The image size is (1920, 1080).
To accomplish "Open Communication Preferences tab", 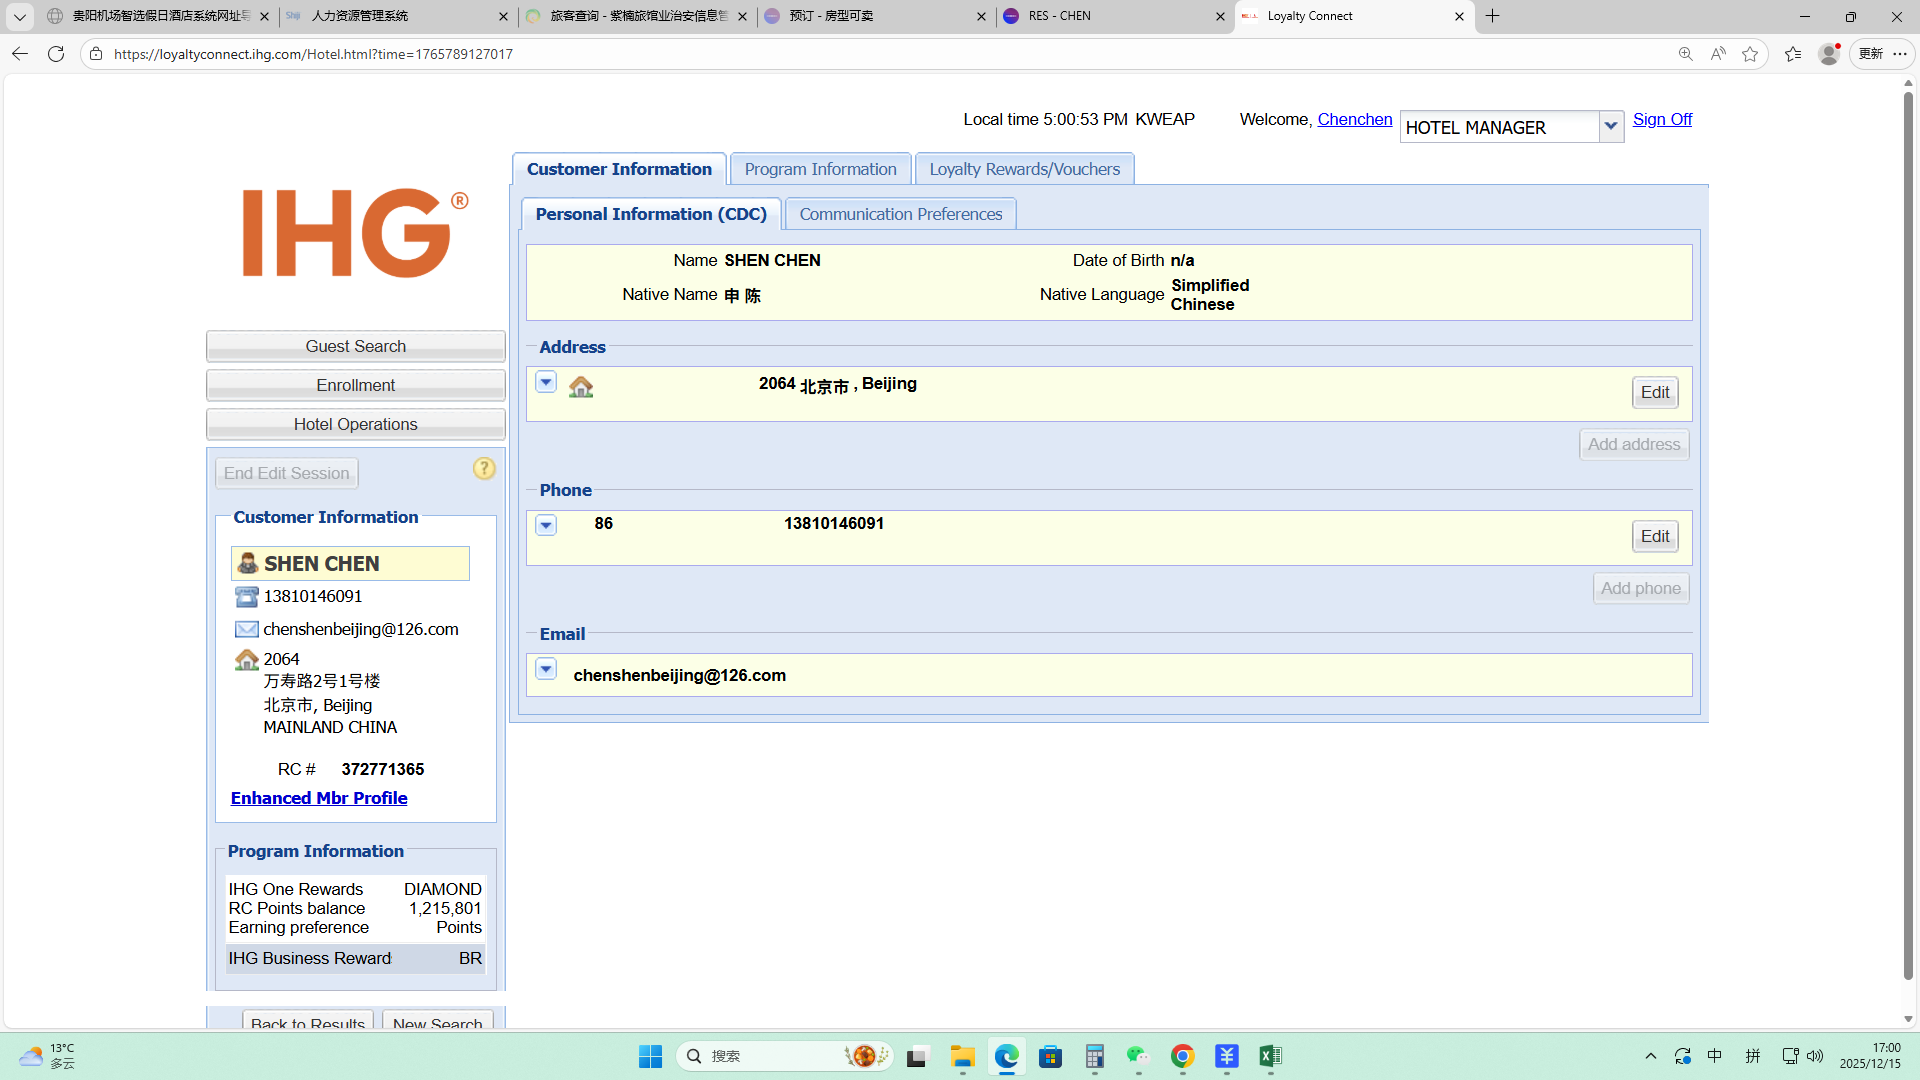I will tap(900, 214).
